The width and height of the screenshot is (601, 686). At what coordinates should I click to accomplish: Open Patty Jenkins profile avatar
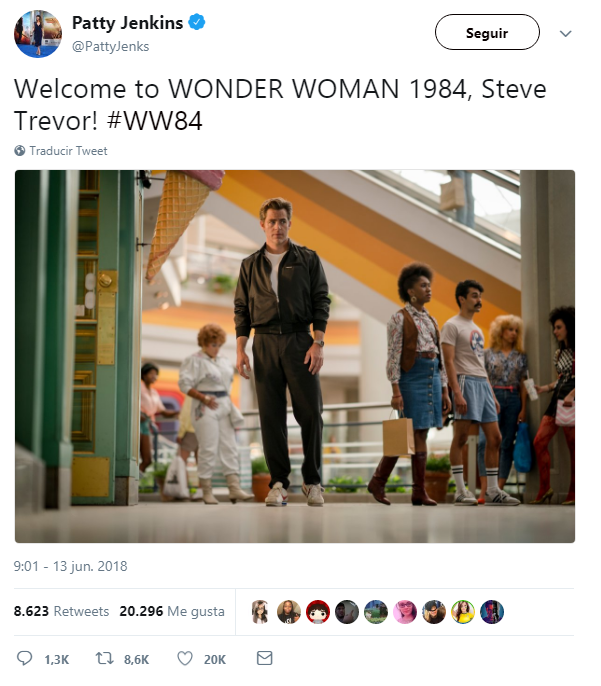pyautogui.click(x=38, y=34)
